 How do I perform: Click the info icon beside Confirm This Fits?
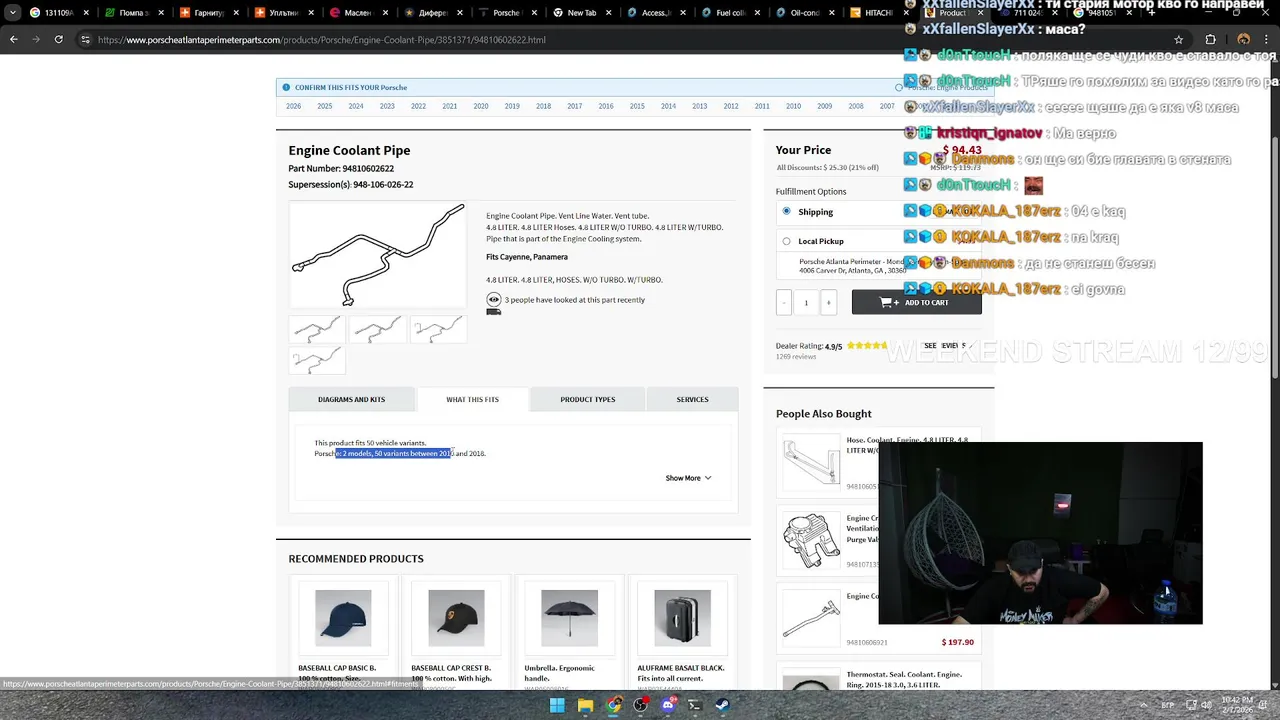point(286,87)
